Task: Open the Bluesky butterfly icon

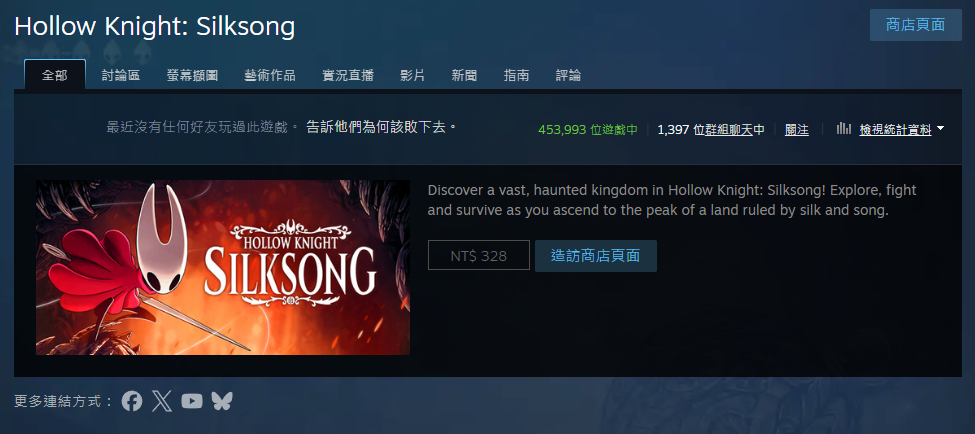Action: pos(222,401)
